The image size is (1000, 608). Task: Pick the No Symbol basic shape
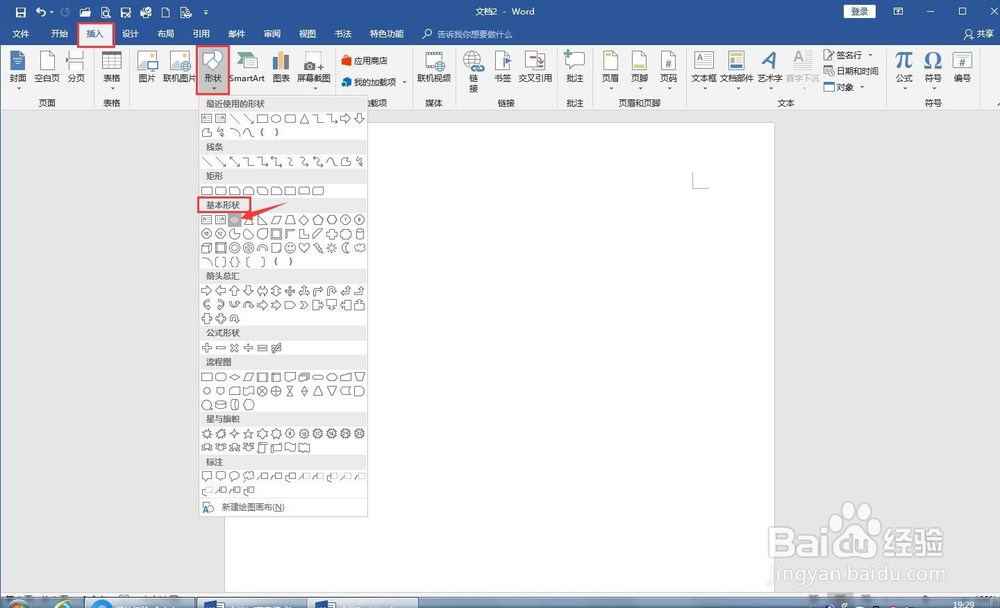point(249,248)
